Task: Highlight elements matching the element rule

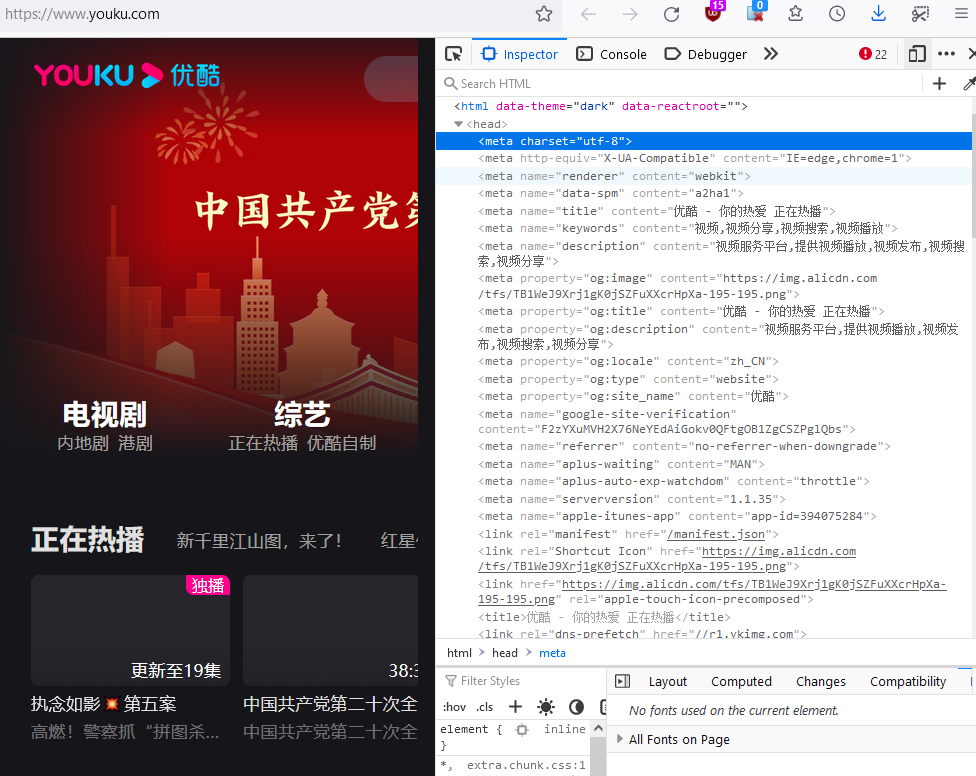Action: pyautogui.click(x=522, y=729)
